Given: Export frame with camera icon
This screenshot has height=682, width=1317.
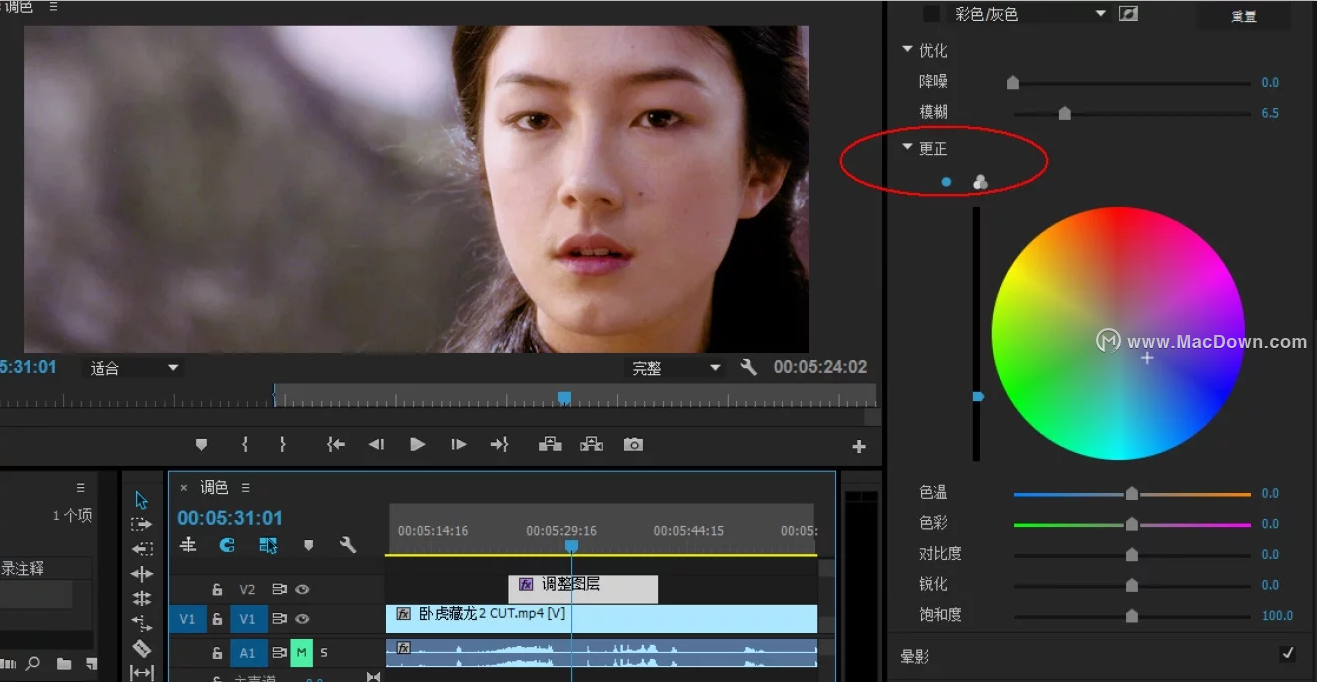Looking at the screenshot, I should tap(633, 444).
